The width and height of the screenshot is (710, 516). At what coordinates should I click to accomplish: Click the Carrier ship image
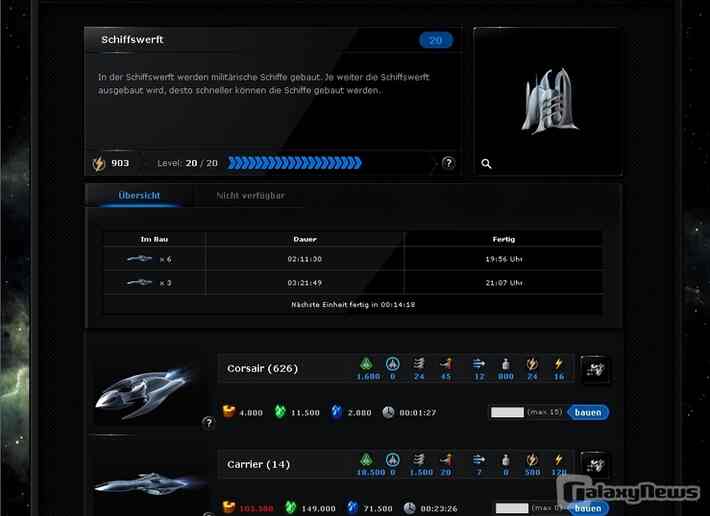149,484
